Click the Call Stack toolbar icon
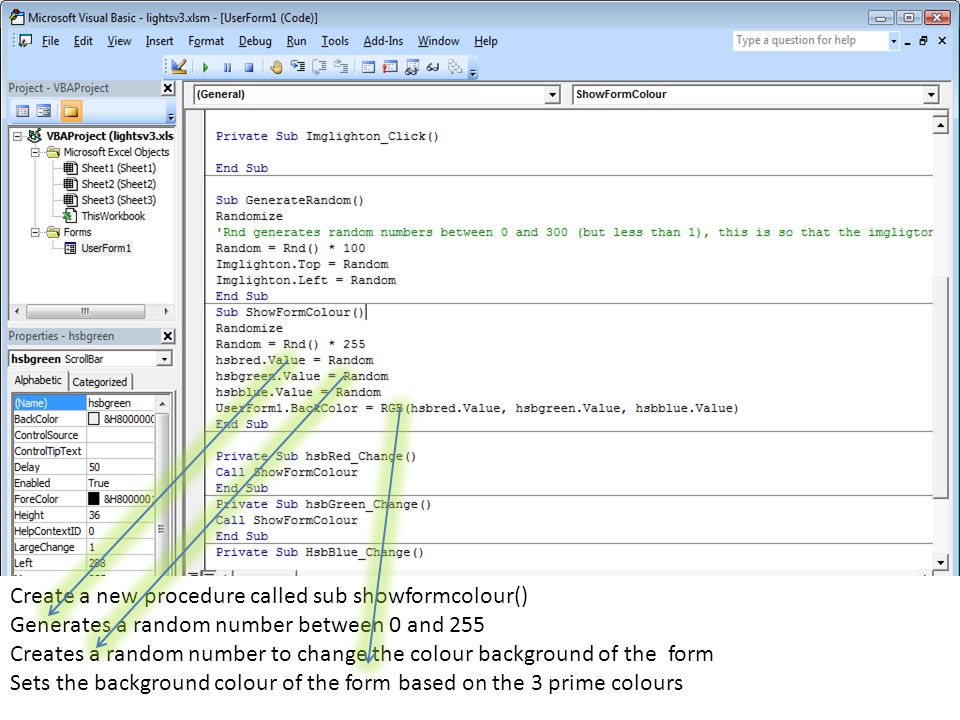This screenshot has width=960, height=720. pos(455,66)
